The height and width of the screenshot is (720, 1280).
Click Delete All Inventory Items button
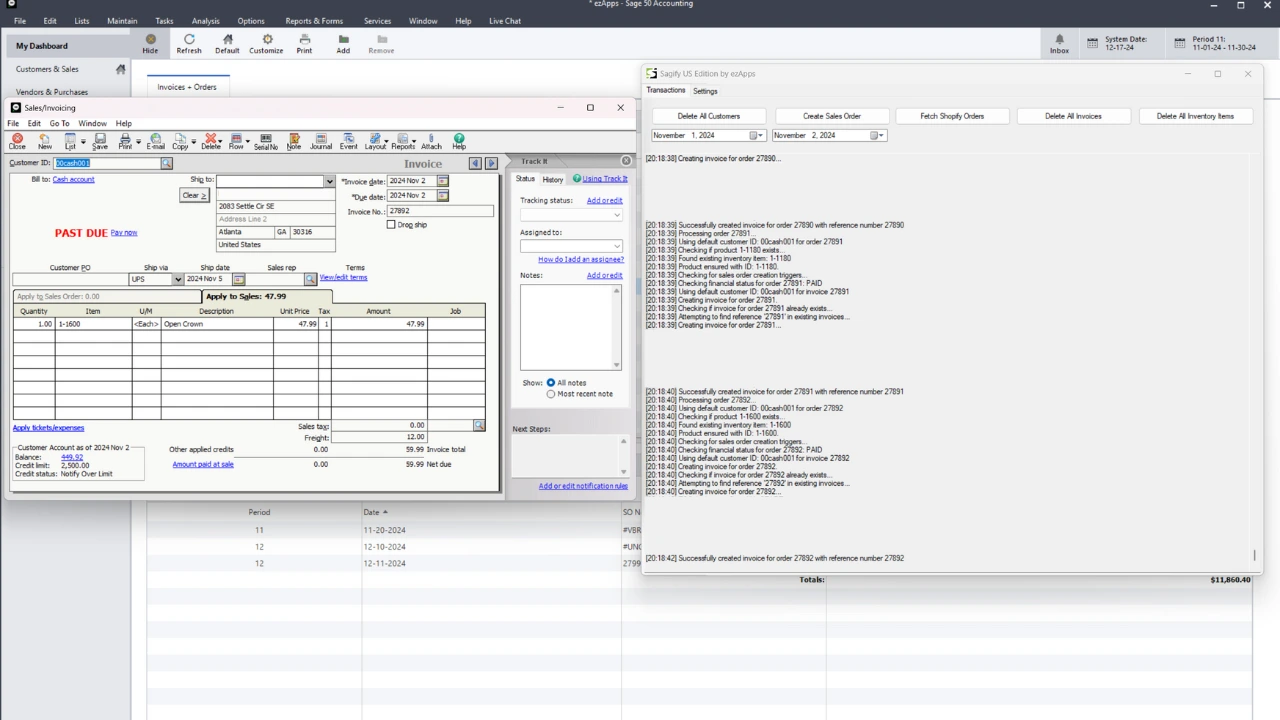(x=1195, y=116)
